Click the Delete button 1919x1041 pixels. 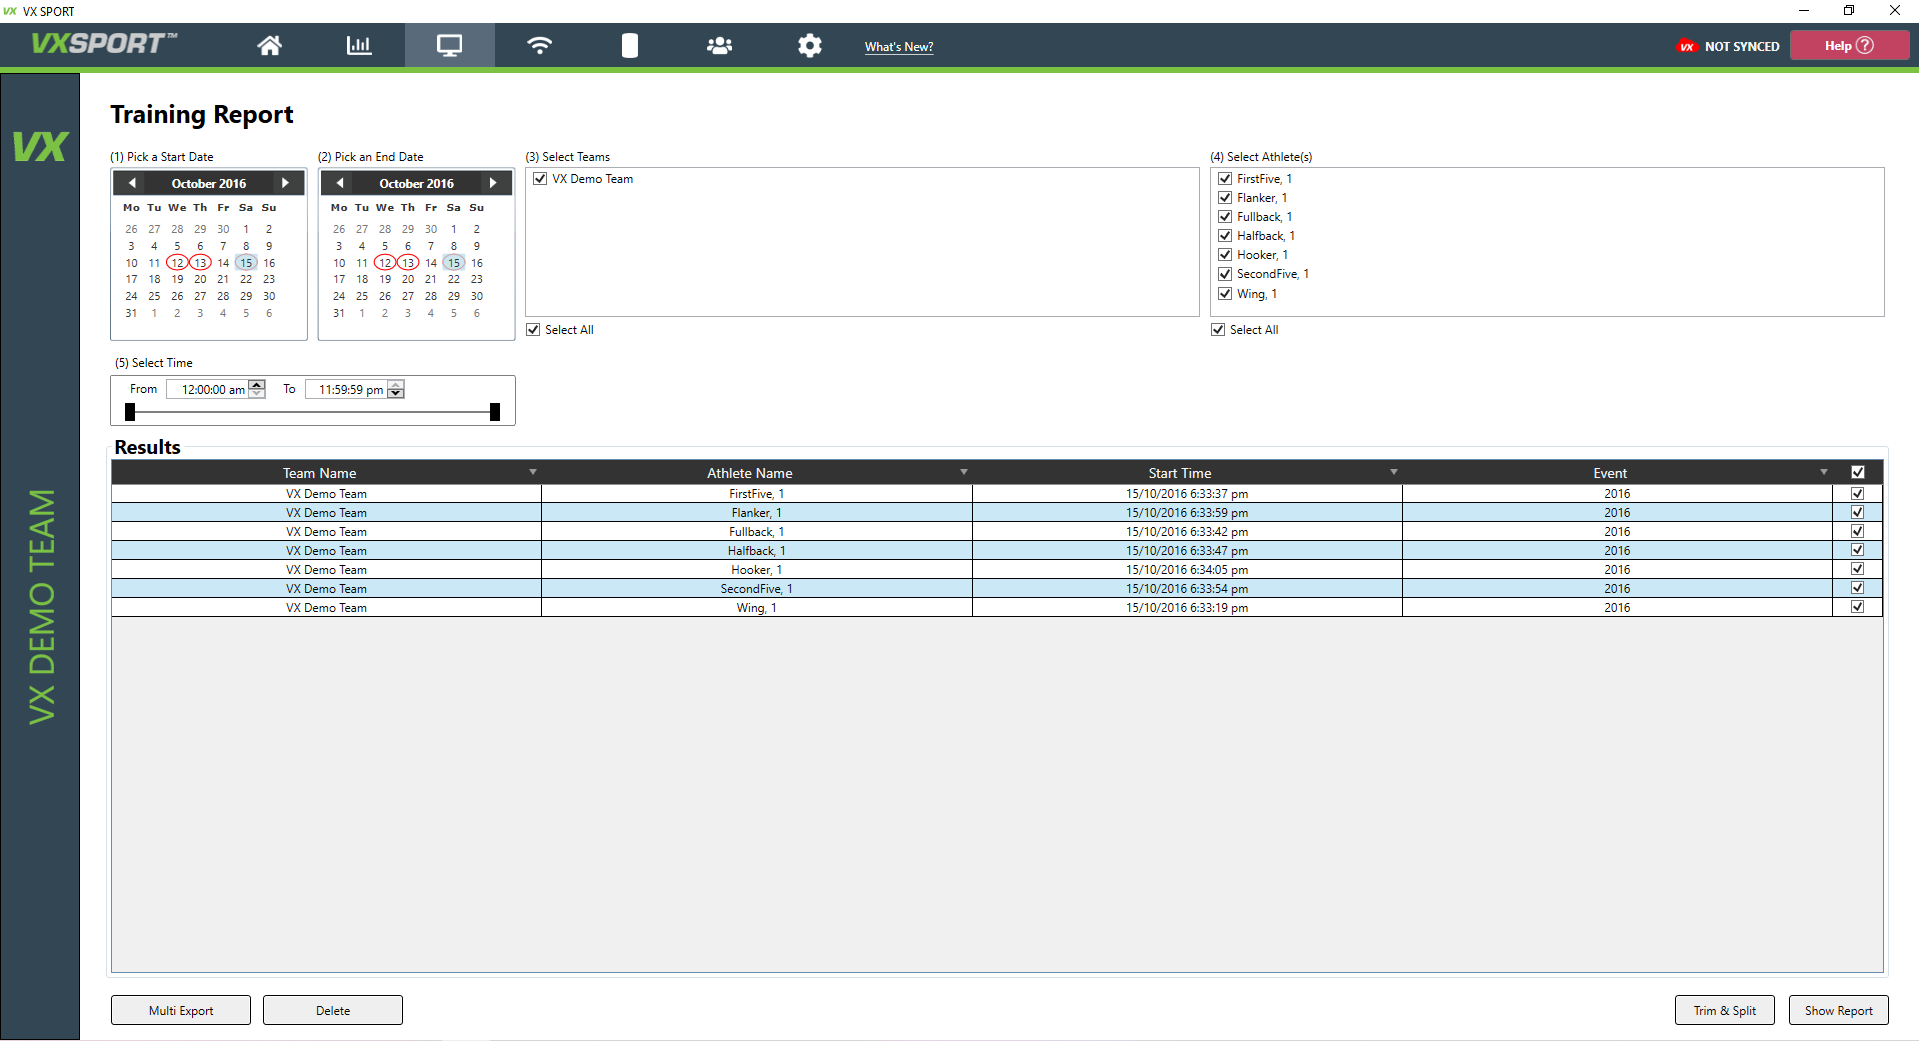pos(333,1010)
